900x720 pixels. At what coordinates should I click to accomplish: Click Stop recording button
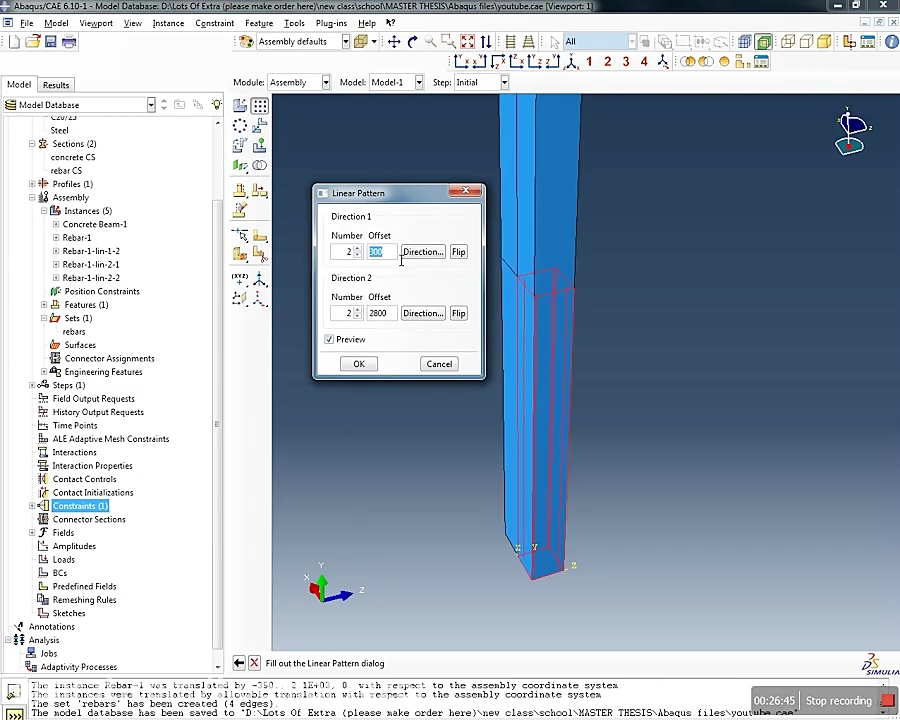pos(849,700)
